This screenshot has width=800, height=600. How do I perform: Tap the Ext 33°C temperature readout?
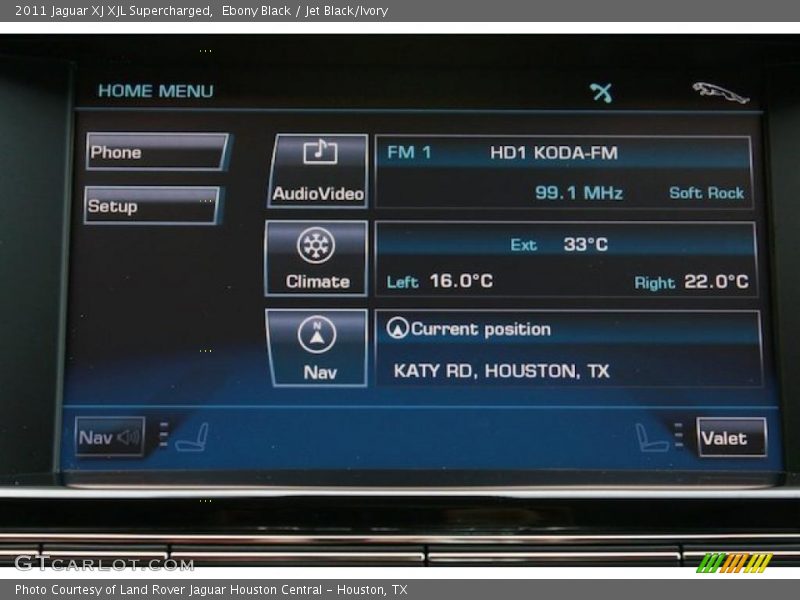559,244
